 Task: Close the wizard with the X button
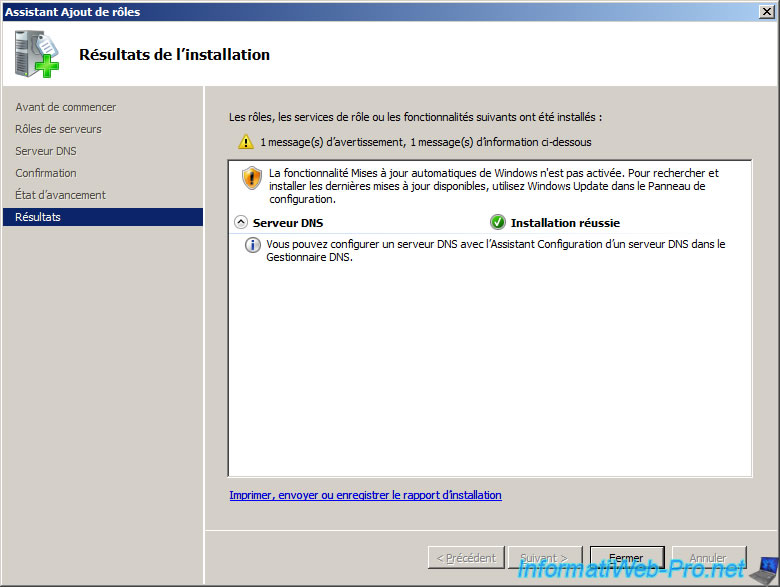767,12
